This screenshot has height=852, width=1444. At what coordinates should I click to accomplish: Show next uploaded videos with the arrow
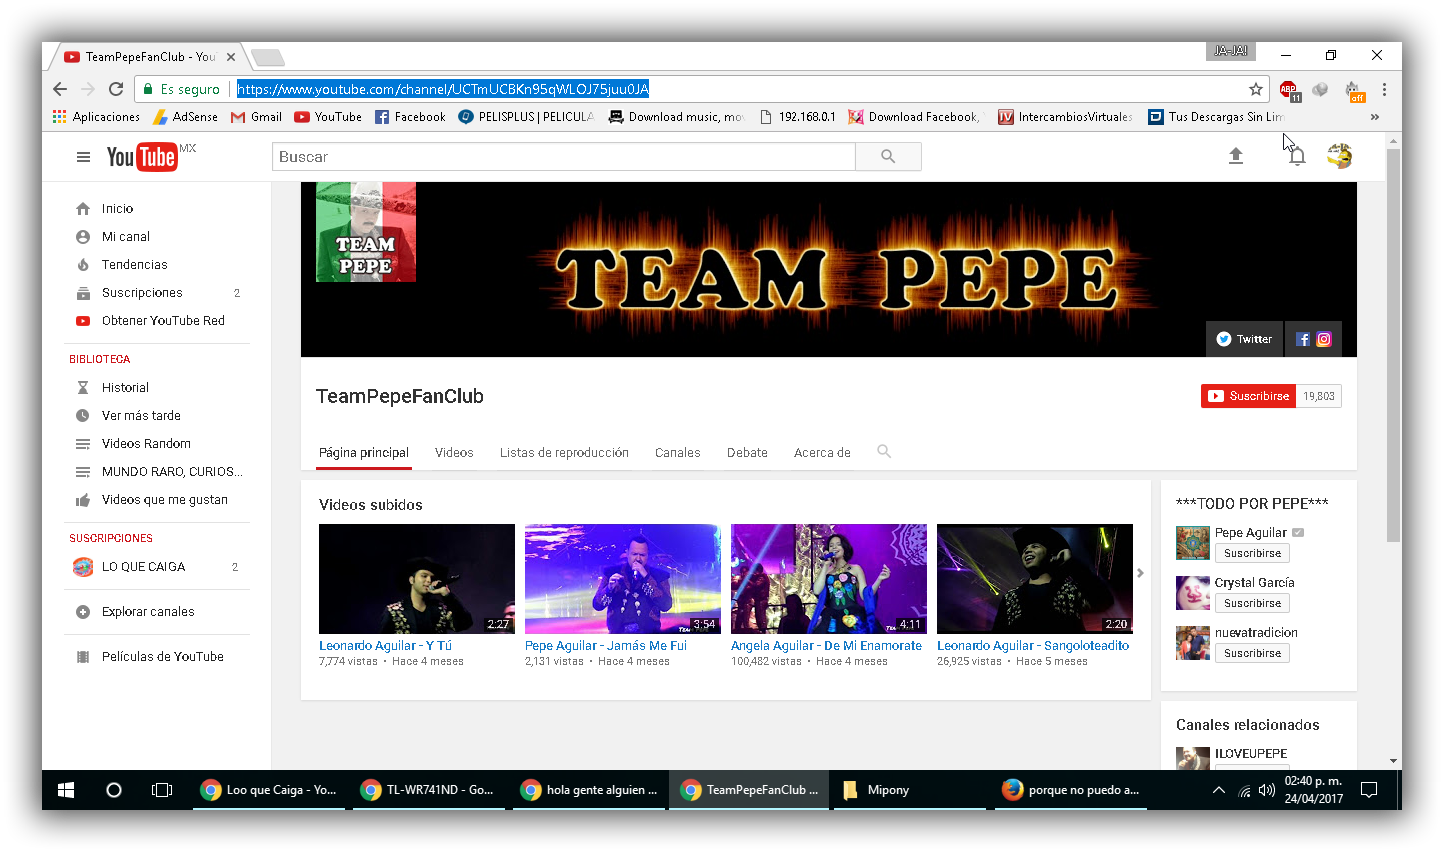tap(1140, 573)
